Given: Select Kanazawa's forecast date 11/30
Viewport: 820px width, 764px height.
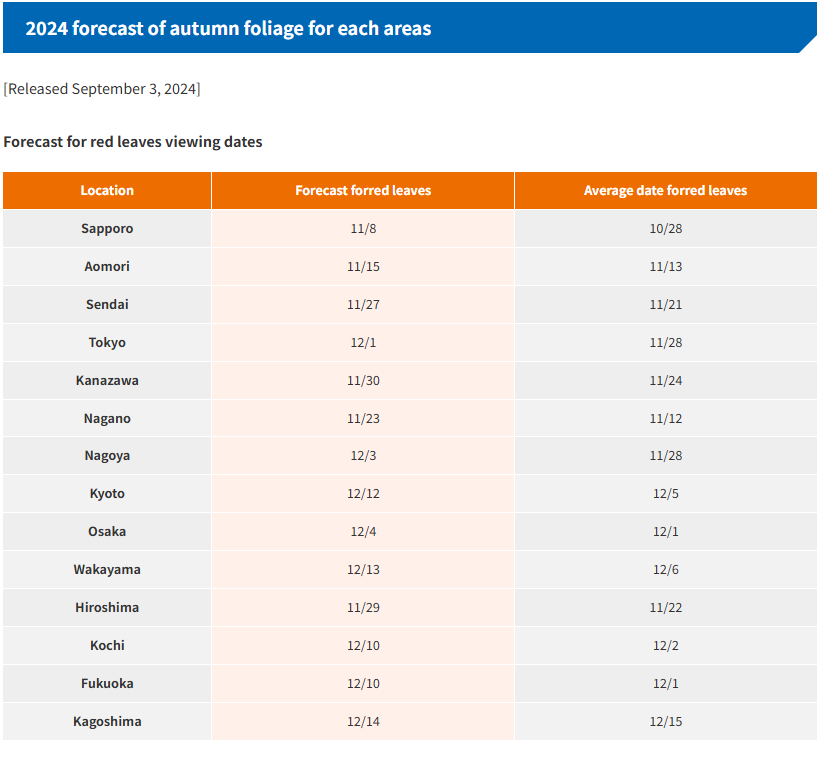Looking at the screenshot, I should point(363,380).
